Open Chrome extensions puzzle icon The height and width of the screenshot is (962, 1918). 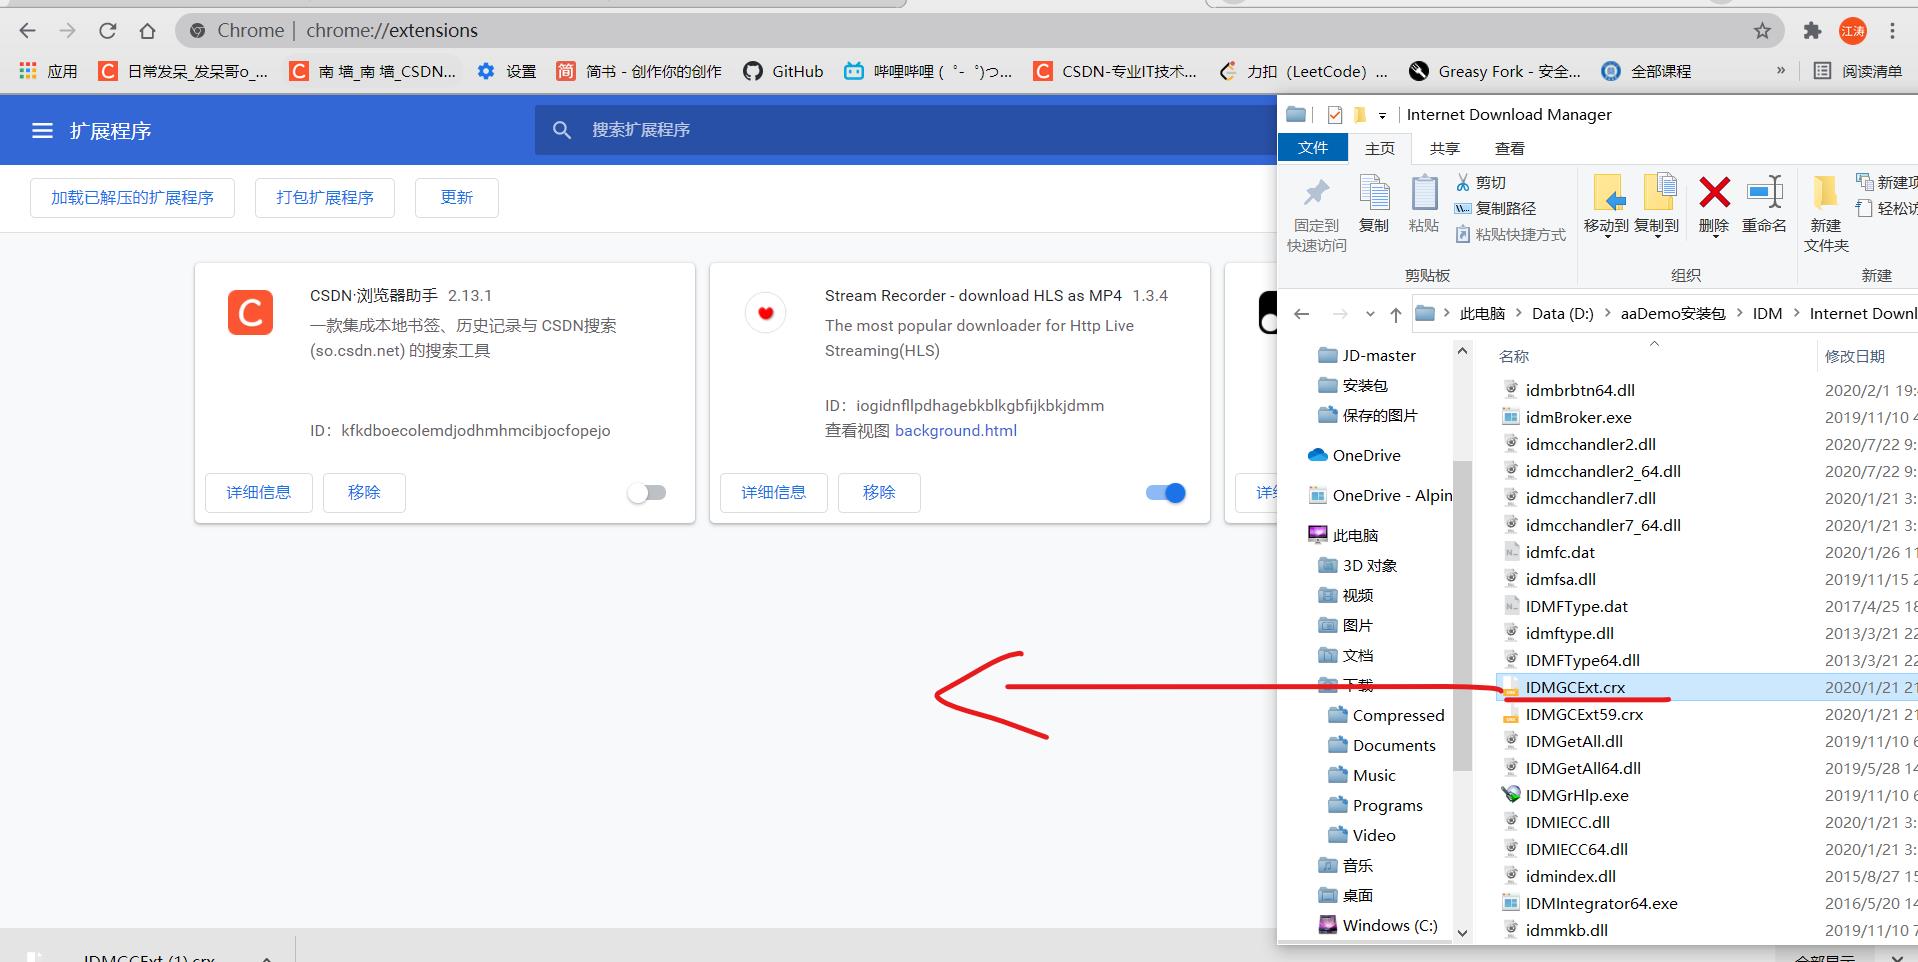[x=1812, y=31]
